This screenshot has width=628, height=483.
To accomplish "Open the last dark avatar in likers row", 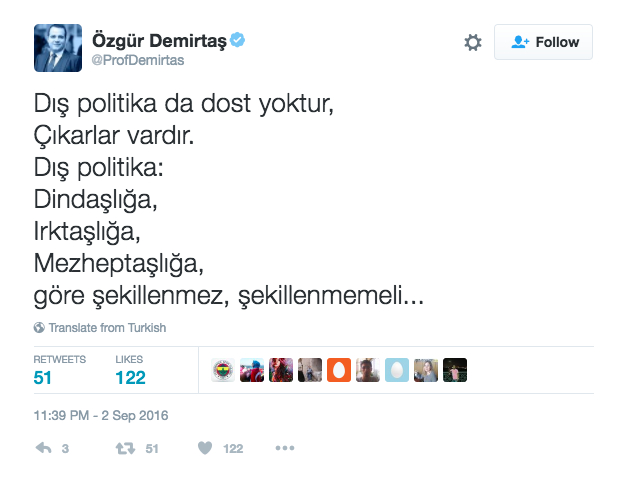I will pyautogui.click(x=455, y=370).
